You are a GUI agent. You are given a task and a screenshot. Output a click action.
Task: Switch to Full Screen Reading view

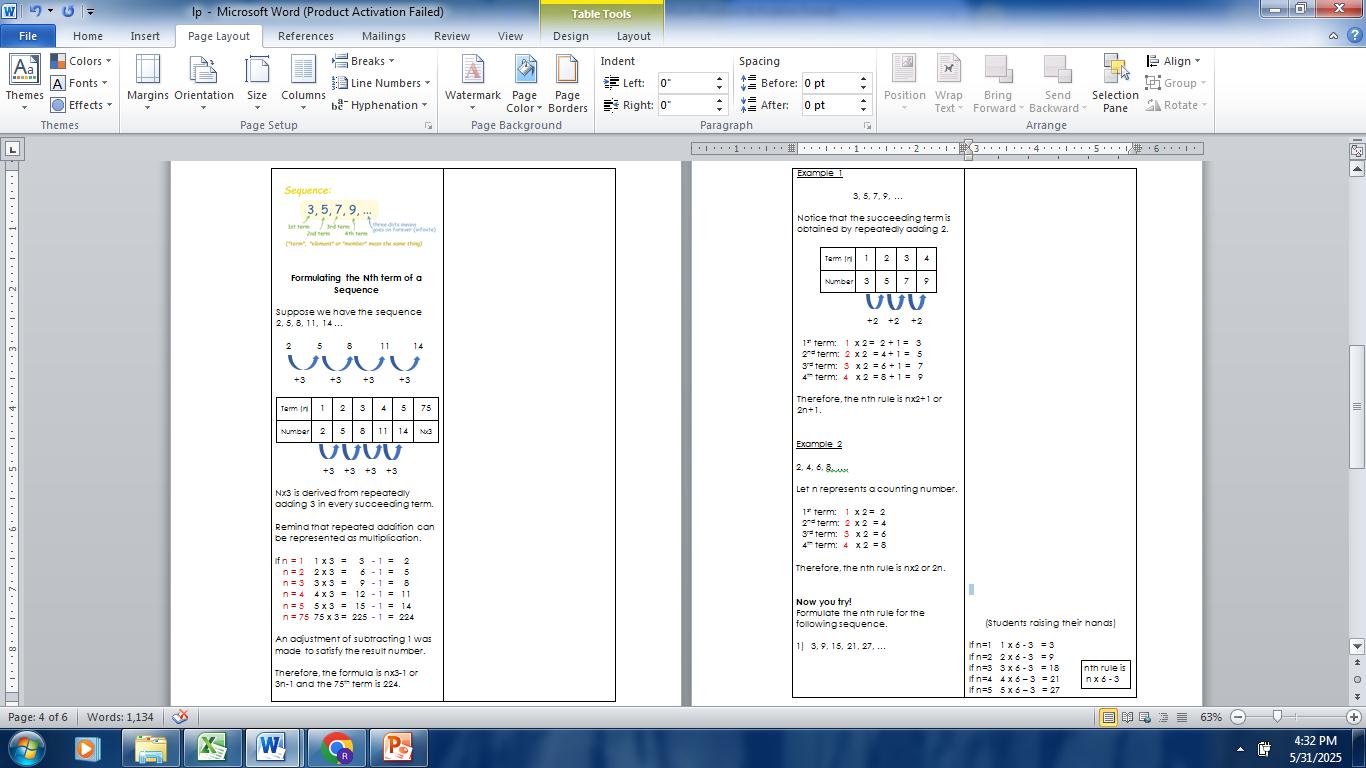(x=1127, y=717)
